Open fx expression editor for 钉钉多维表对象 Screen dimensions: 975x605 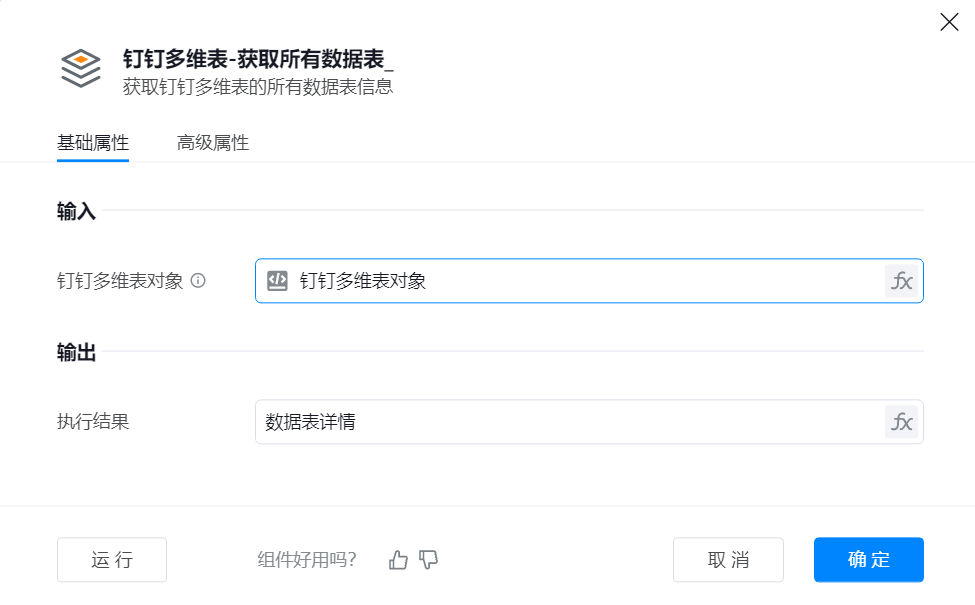coord(901,281)
